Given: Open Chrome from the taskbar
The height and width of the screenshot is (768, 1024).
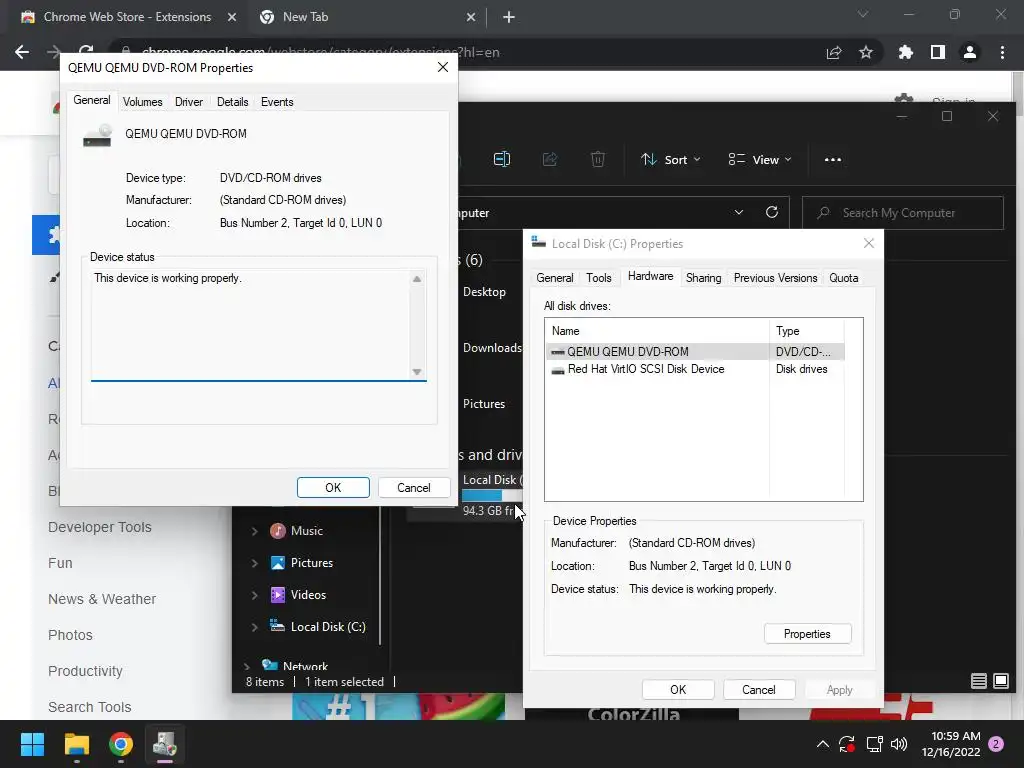Looking at the screenshot, I should [121, 744].
